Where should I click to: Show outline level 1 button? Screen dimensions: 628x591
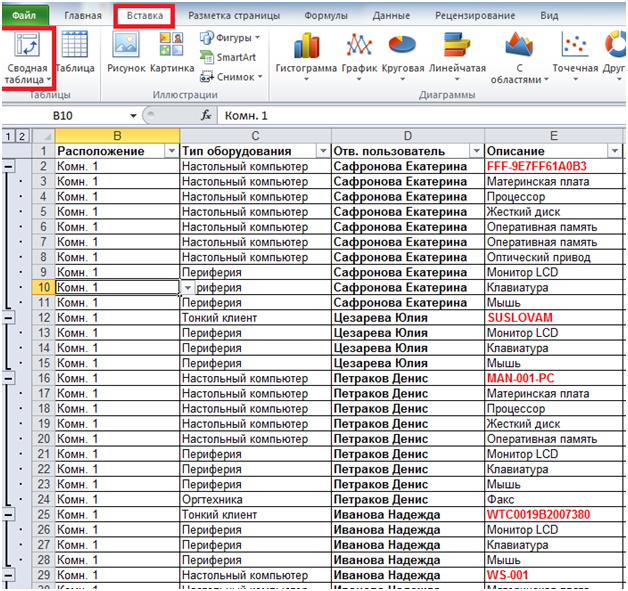pos(8,136)
